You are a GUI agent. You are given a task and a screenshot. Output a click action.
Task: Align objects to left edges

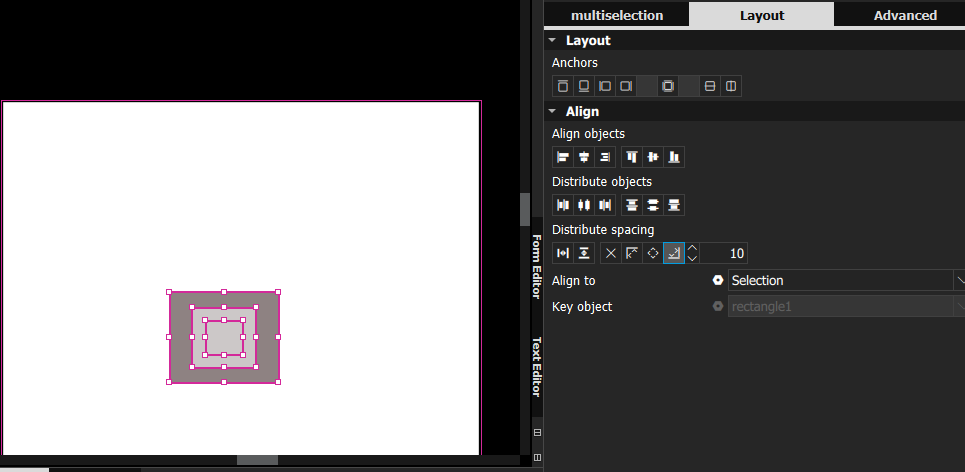click(563, 157)
